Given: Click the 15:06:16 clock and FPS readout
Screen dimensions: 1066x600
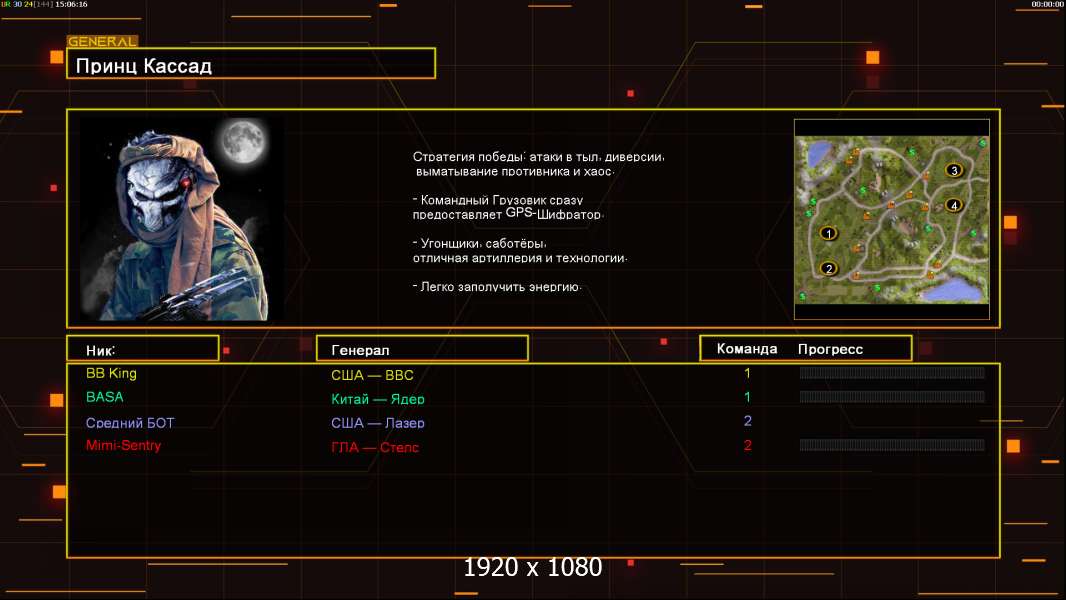Looking at the screenshot, I should (x=44, y=4).
